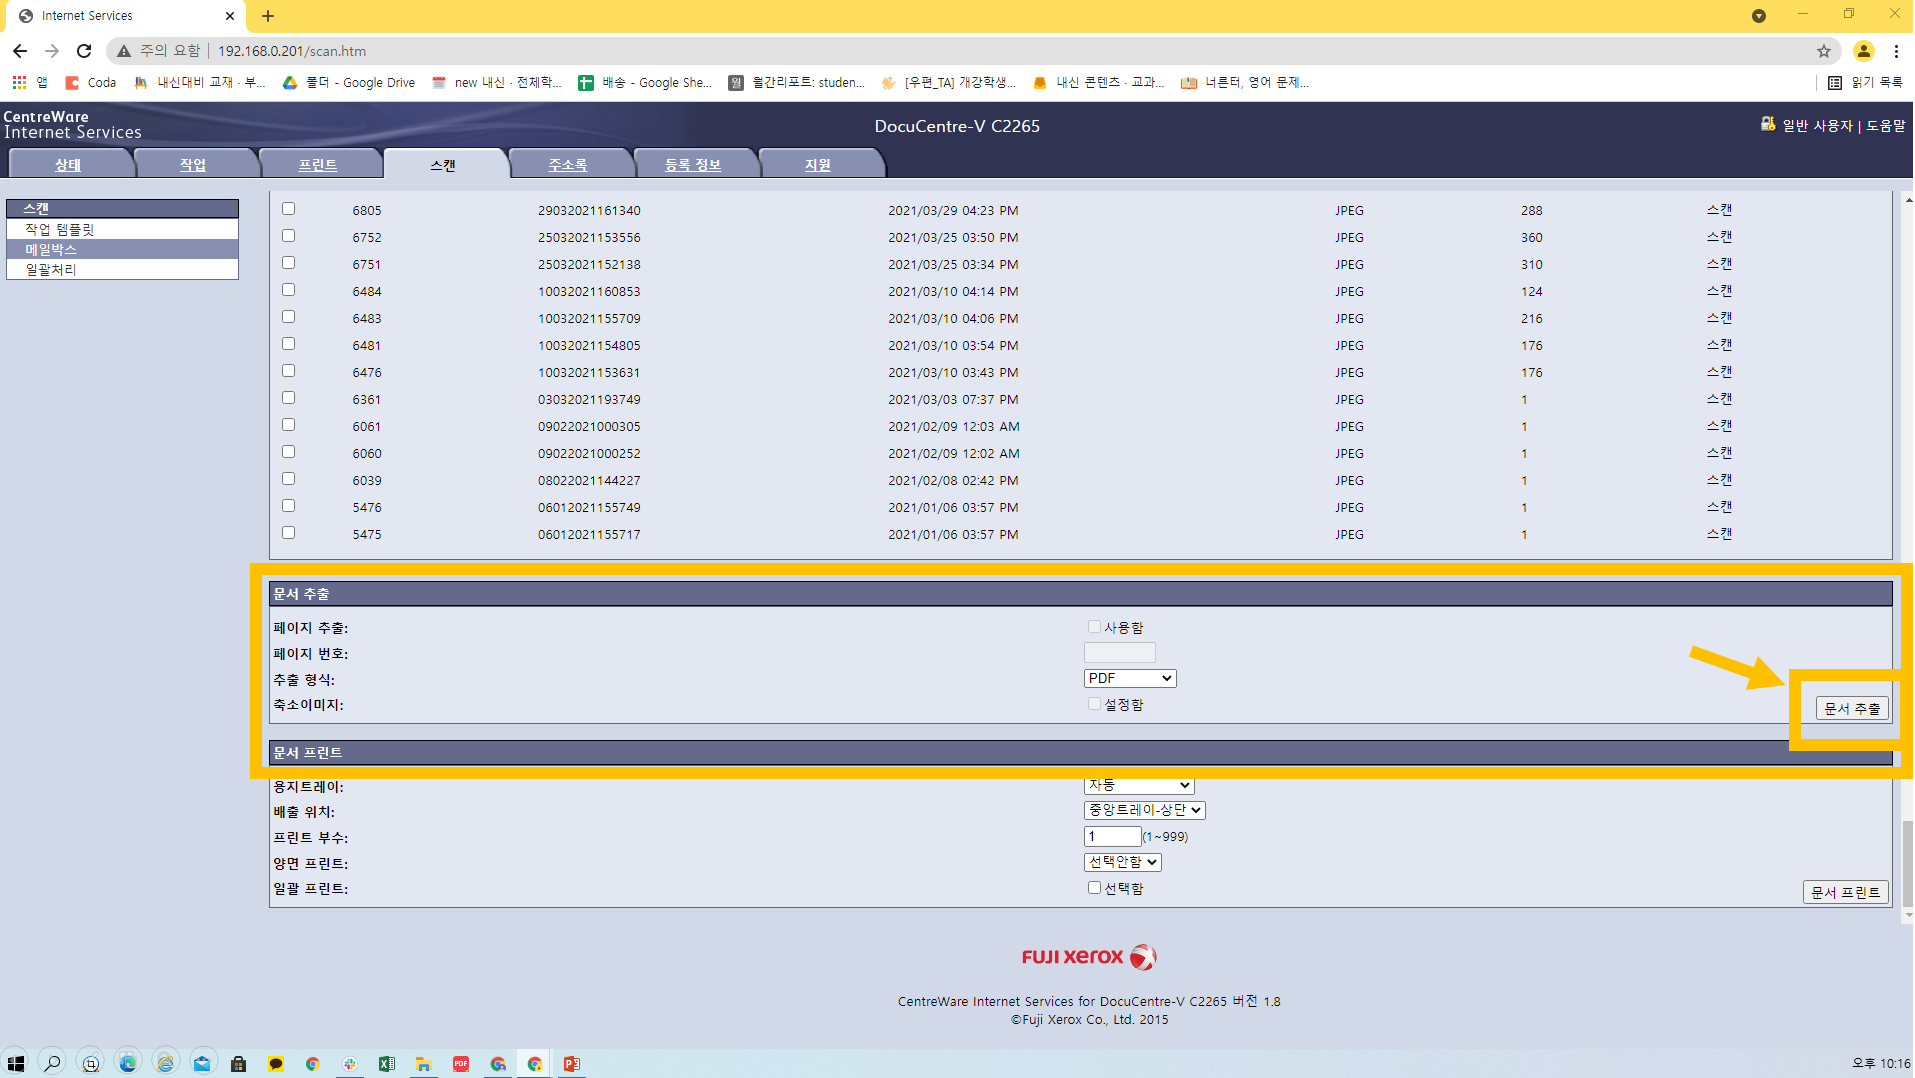This screenshot has height=1078, width=1915.
Task: Check the box for document 6752
Action: (x=288, y=236)
